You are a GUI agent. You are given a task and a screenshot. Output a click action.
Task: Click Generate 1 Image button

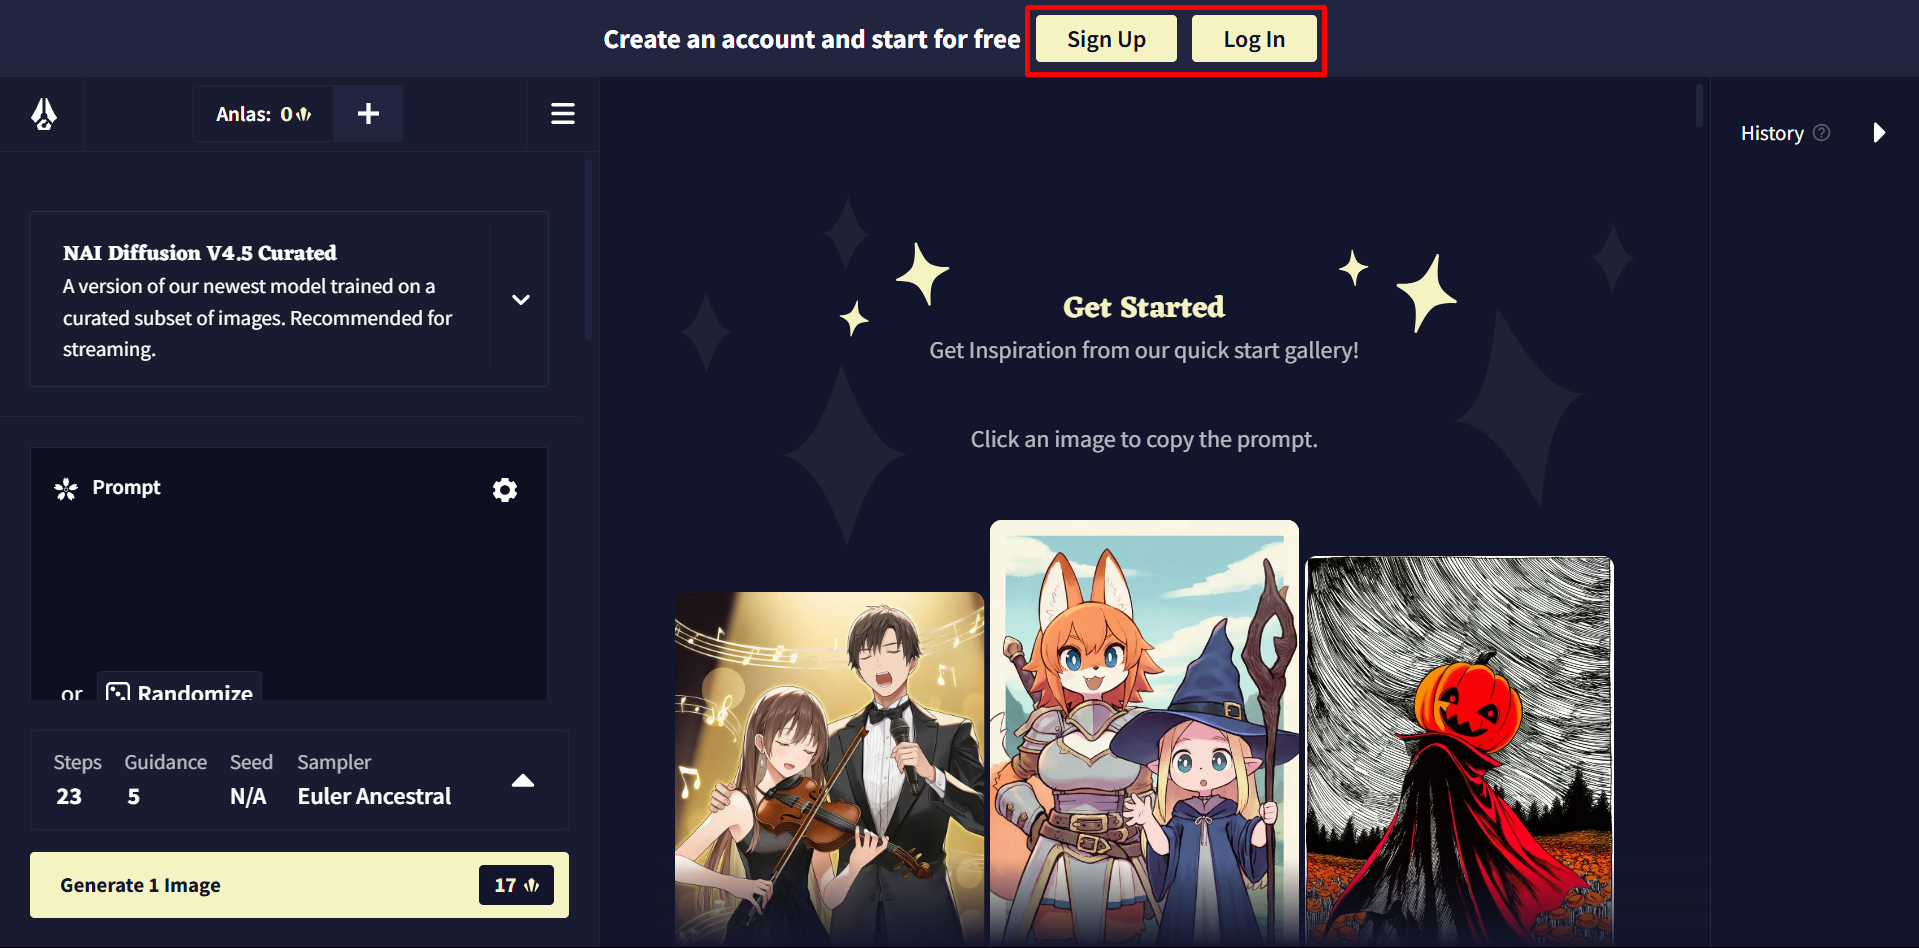point(299,885)
